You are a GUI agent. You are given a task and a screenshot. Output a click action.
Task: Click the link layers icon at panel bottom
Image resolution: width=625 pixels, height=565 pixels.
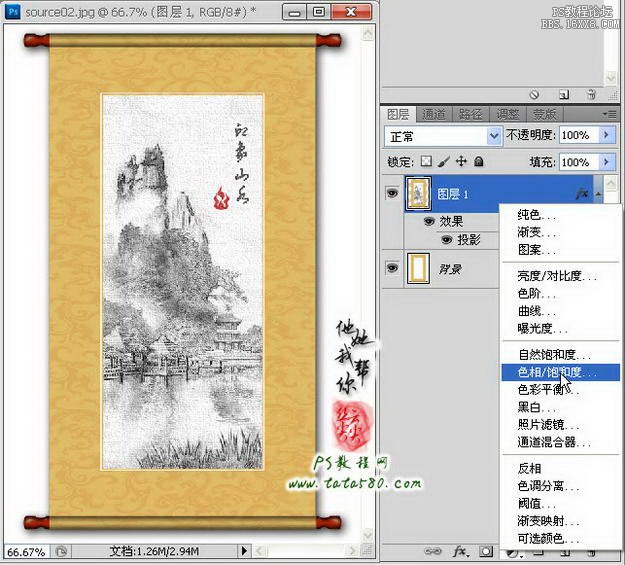(432, 551)
